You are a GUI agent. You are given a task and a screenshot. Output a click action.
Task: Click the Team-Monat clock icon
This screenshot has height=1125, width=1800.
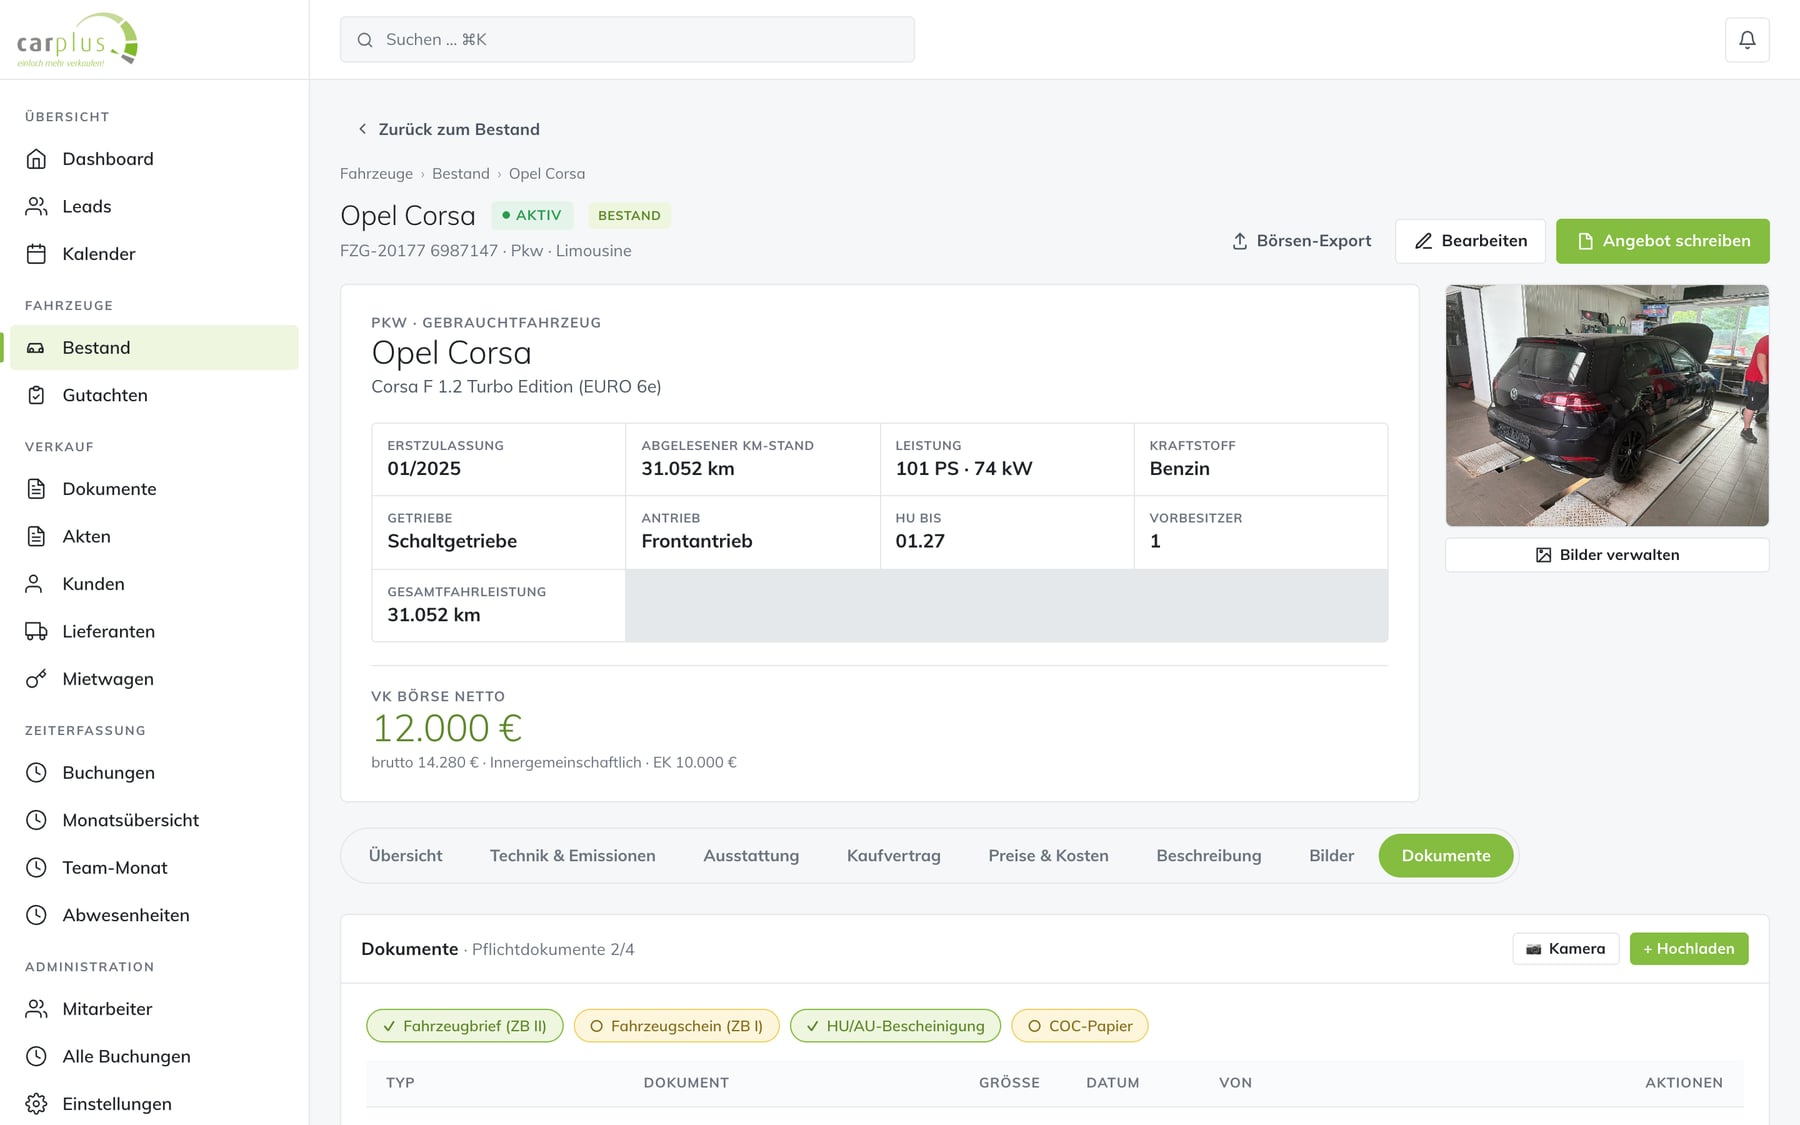click(x=36, y=868)
